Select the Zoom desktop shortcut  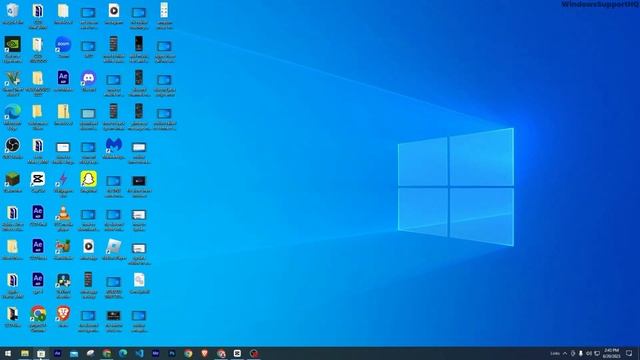coord(63,47)
